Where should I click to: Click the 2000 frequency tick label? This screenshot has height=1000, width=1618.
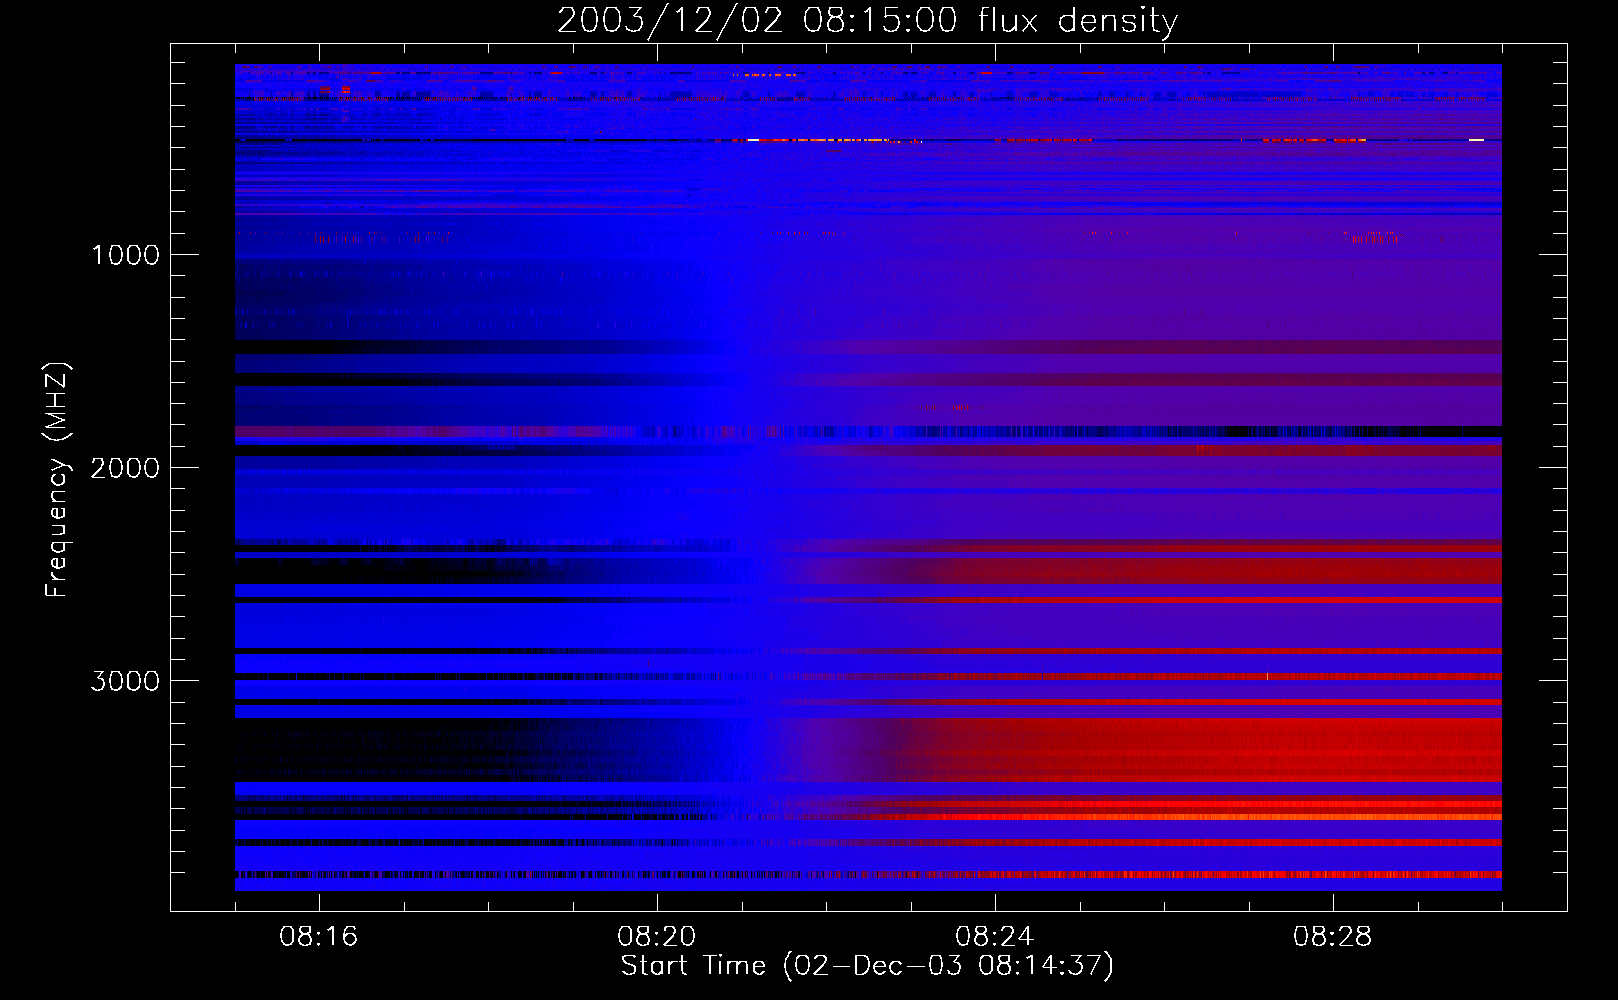pyautogui.click(x=125, y=468)
